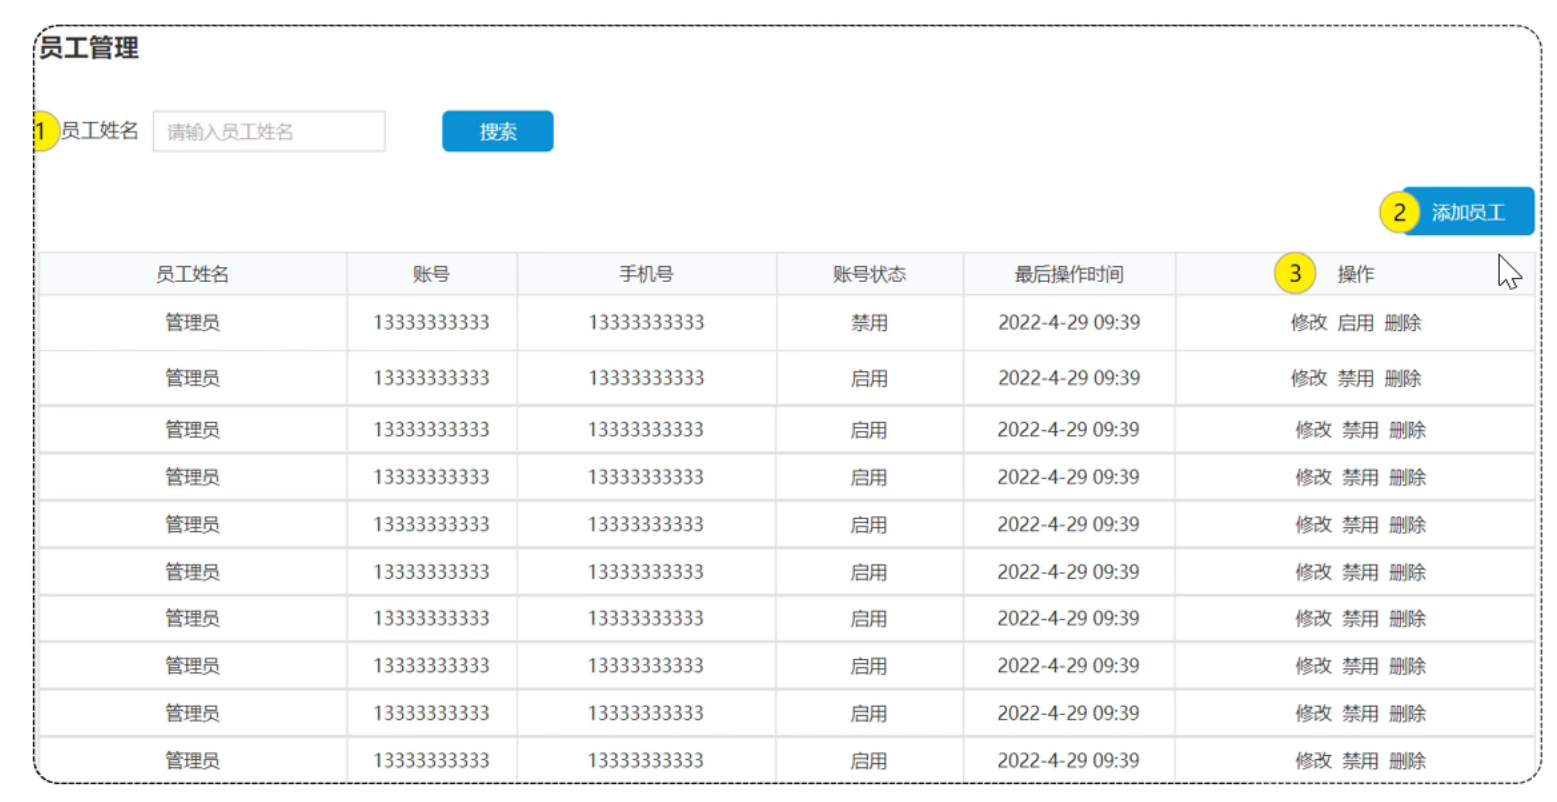Click 禁用 action in the second table row
1557x802 pixels.
(1355, 378)
